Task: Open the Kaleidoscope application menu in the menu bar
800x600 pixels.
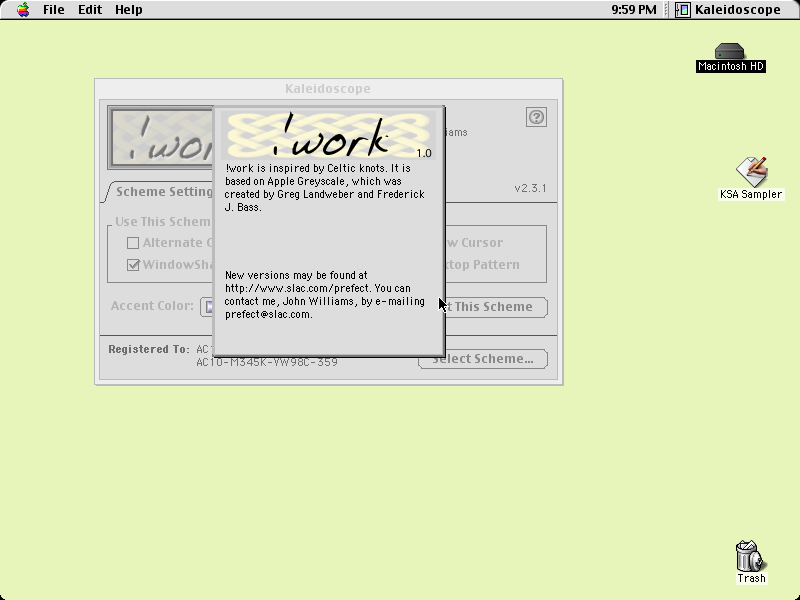Action: pyautogui.click(x=729, y=10)
